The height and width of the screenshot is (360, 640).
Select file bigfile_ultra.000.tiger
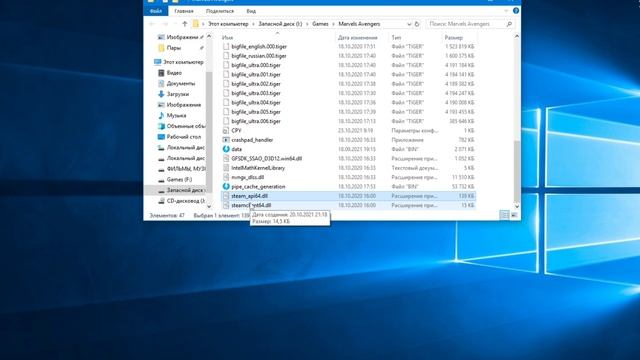256,65
